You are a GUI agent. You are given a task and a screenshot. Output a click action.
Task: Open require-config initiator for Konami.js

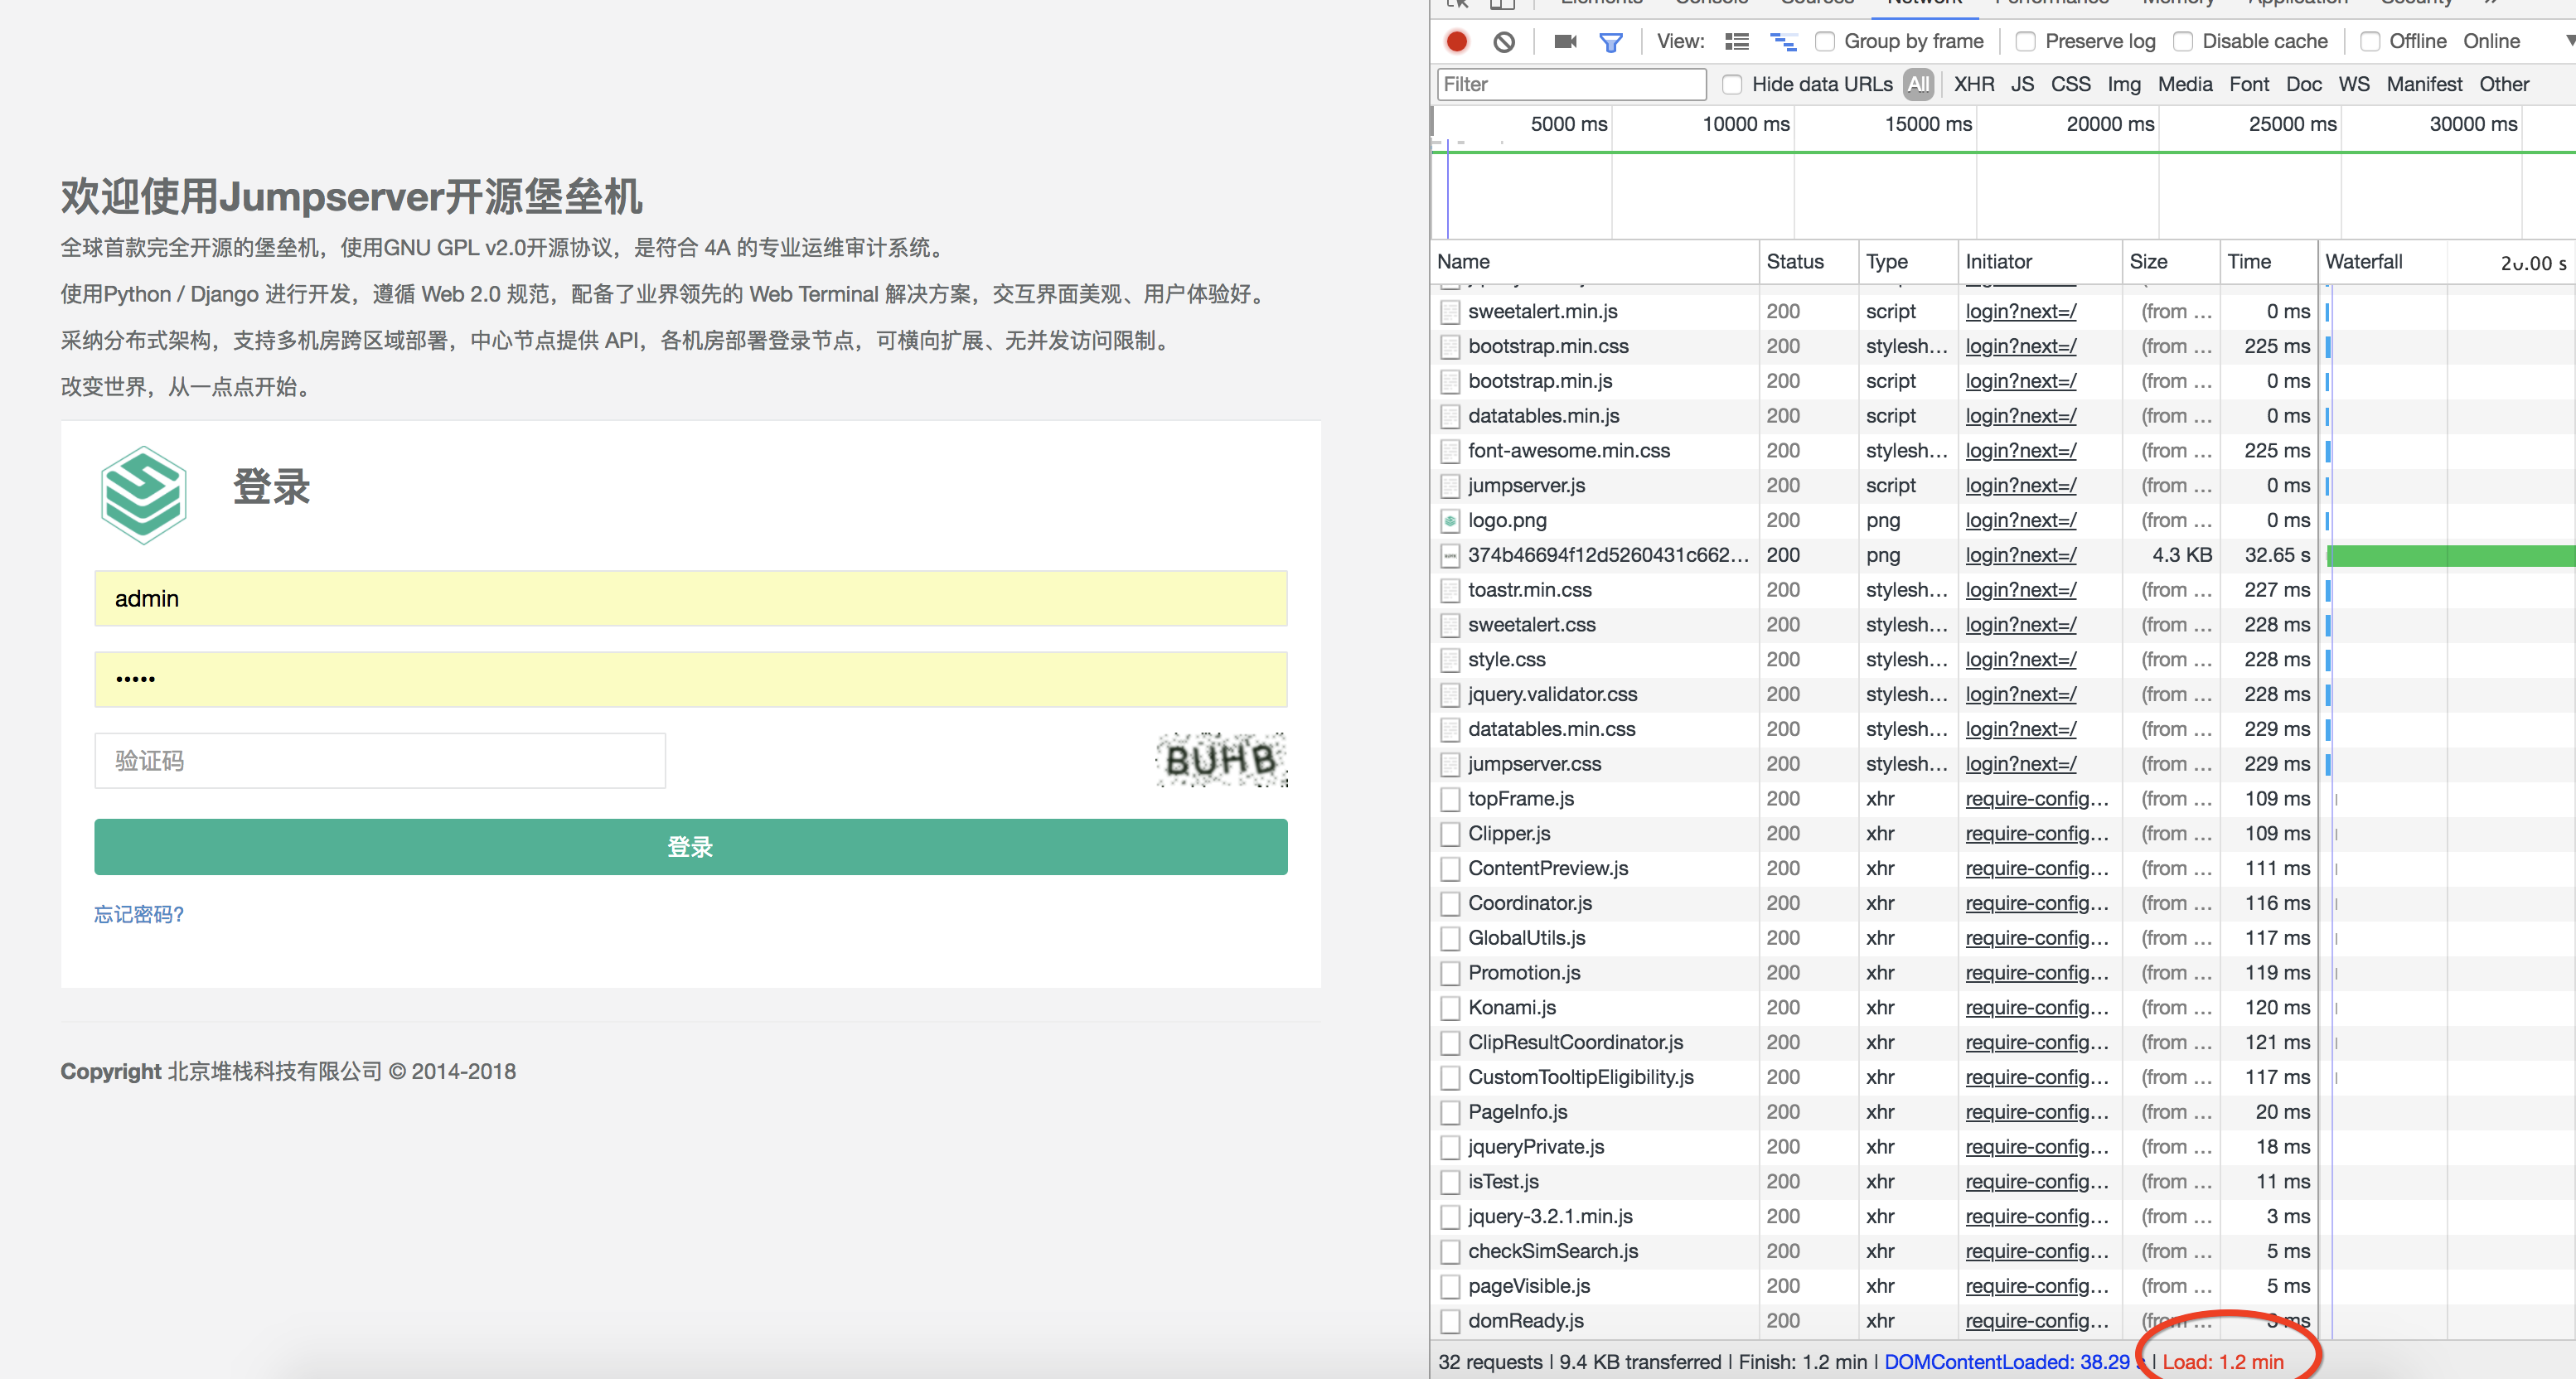click(2036, 1007)
